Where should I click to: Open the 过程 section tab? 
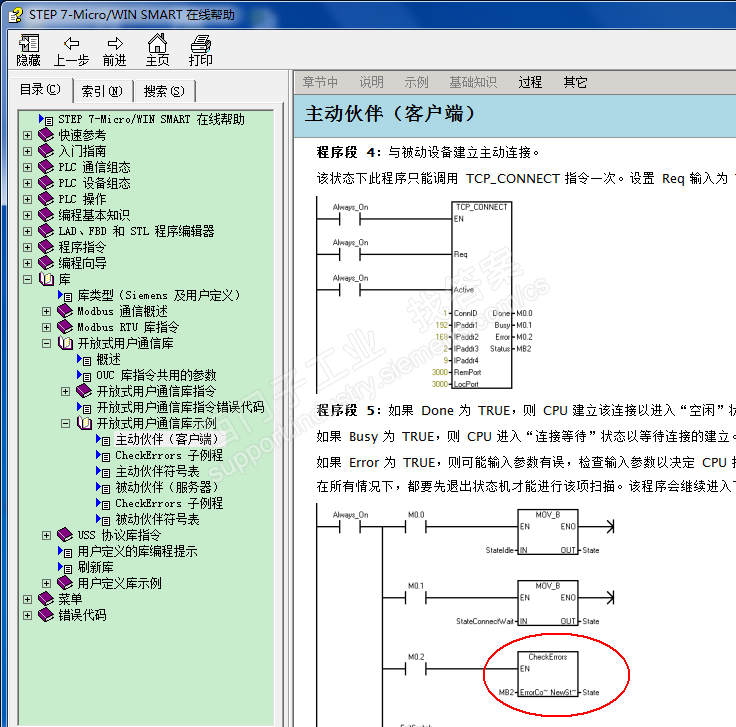click(530, 82)
